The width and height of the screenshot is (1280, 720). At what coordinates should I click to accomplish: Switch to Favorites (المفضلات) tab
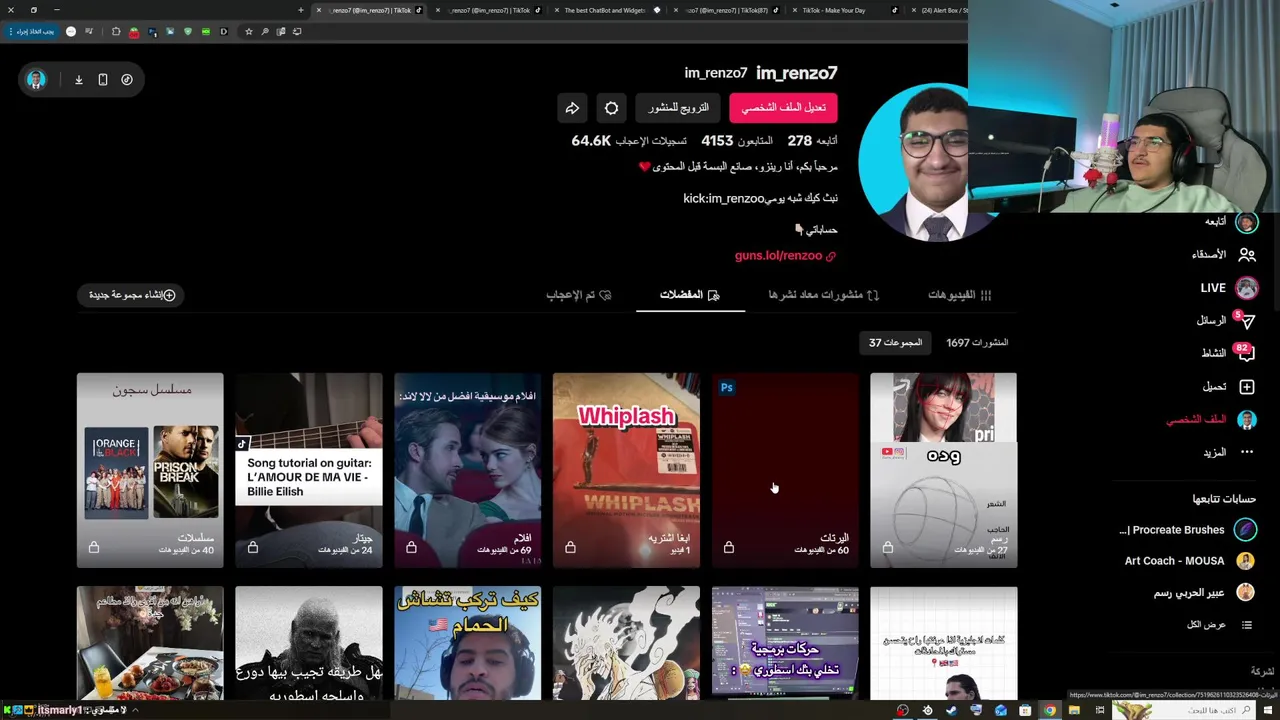point(690,295)
